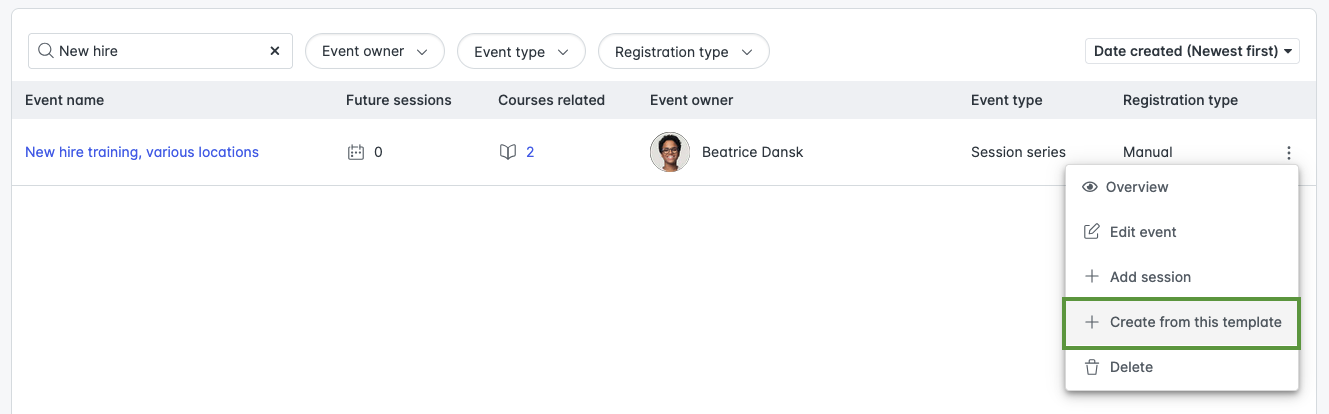1329x414 pixels.
Task: Open the Event owner filter dropdown
Action: click(x=375, y=51)
